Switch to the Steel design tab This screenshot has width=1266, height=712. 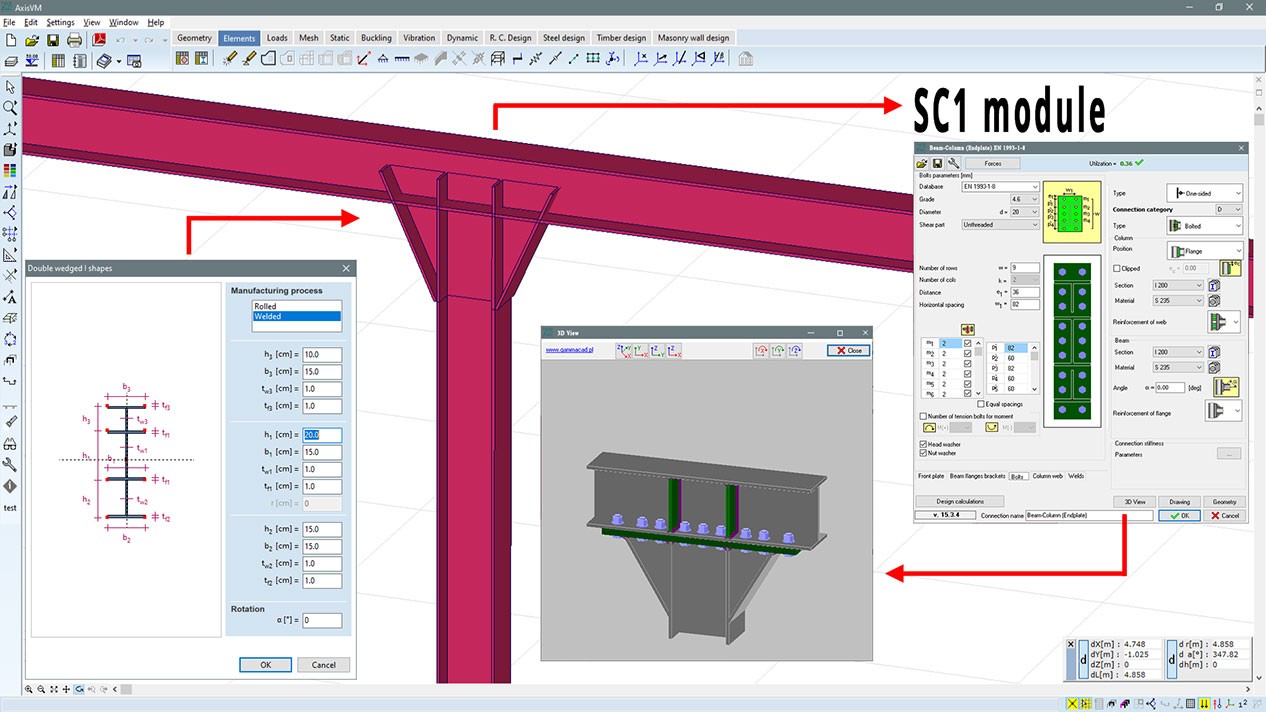pos(564,38)
